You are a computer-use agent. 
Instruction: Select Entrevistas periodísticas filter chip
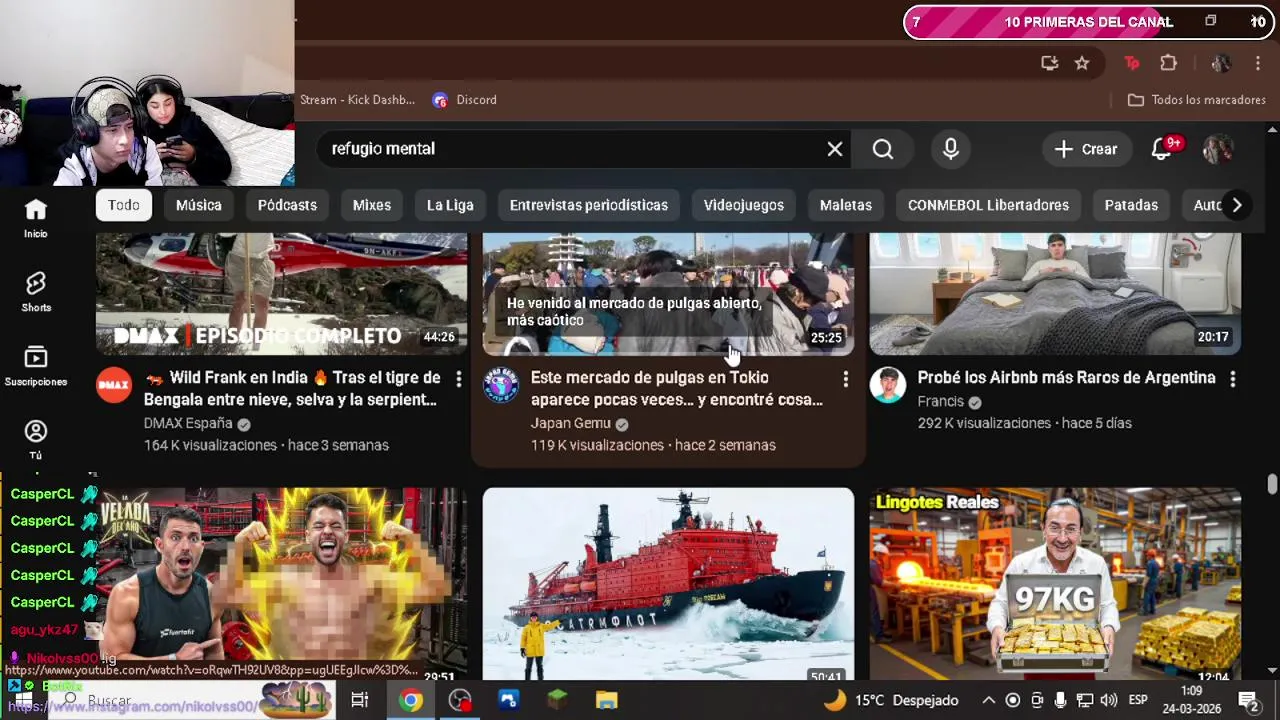589,205
